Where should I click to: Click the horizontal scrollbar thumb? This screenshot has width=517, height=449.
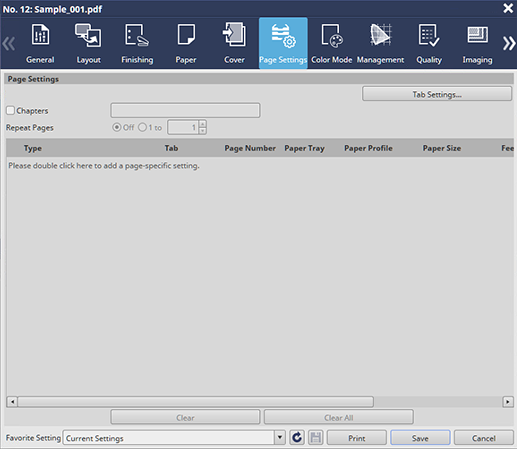pos(196,402)
